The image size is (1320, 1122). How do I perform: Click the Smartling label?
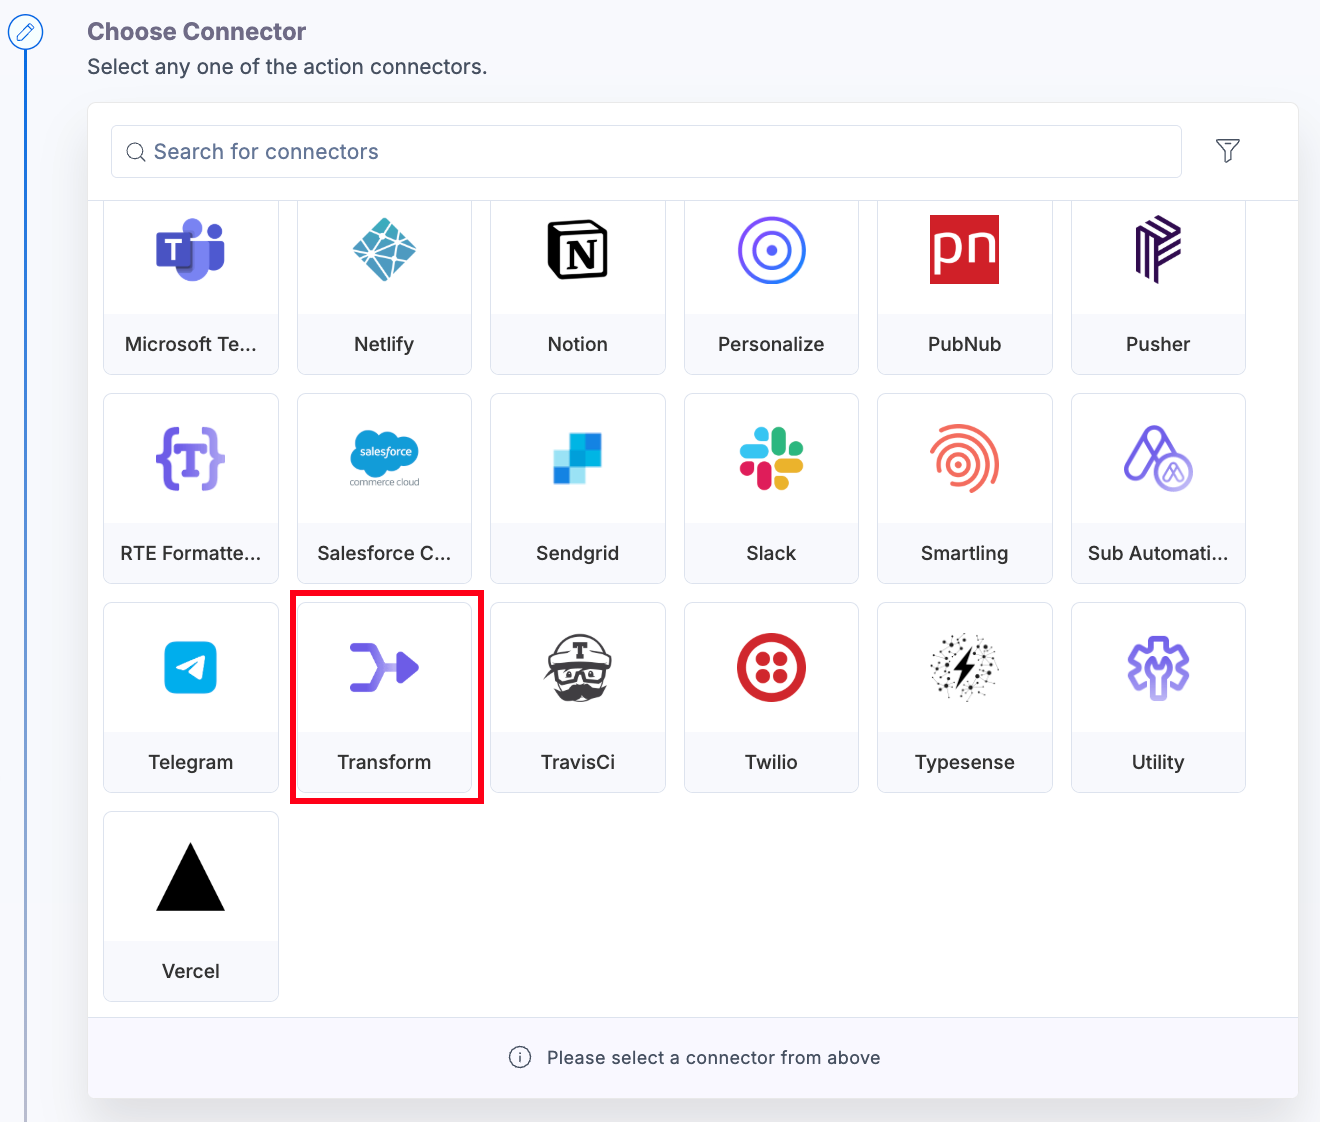coord(965,553)
